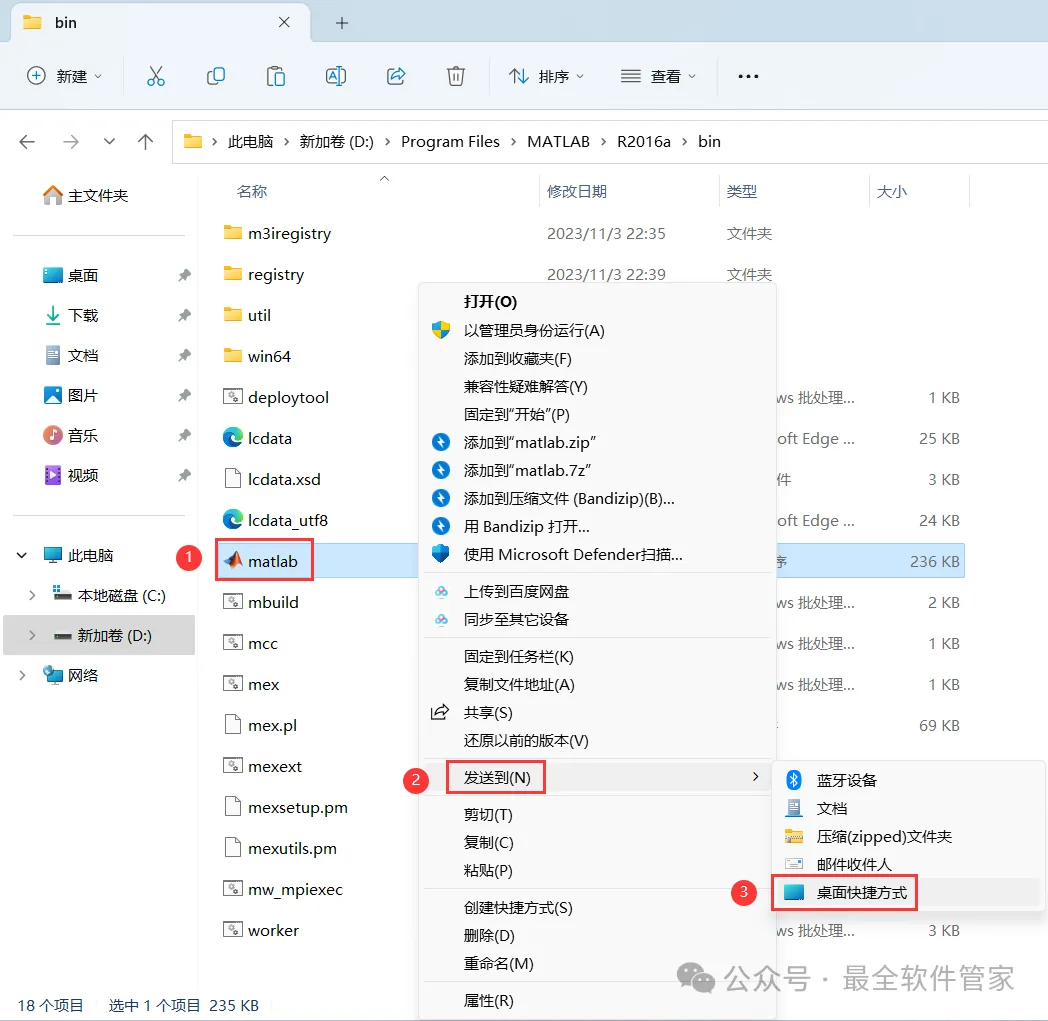Choose 共享(S) in context menu

488,713
